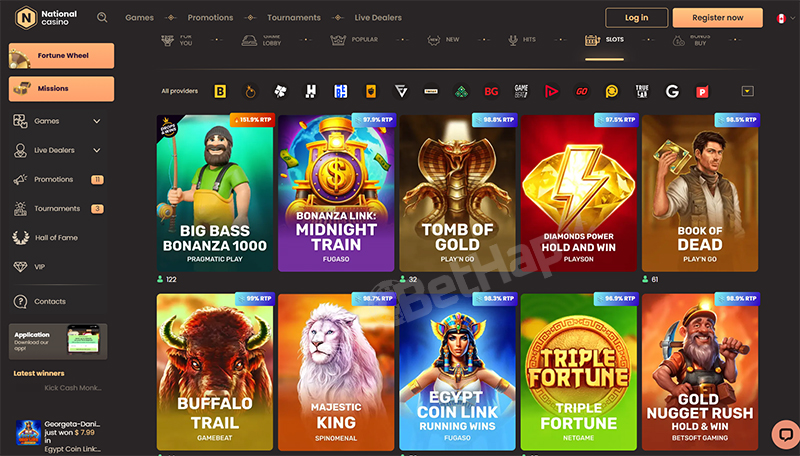Open the Application download banner
This screenshot has height=456, width=800.
point(58,341)
